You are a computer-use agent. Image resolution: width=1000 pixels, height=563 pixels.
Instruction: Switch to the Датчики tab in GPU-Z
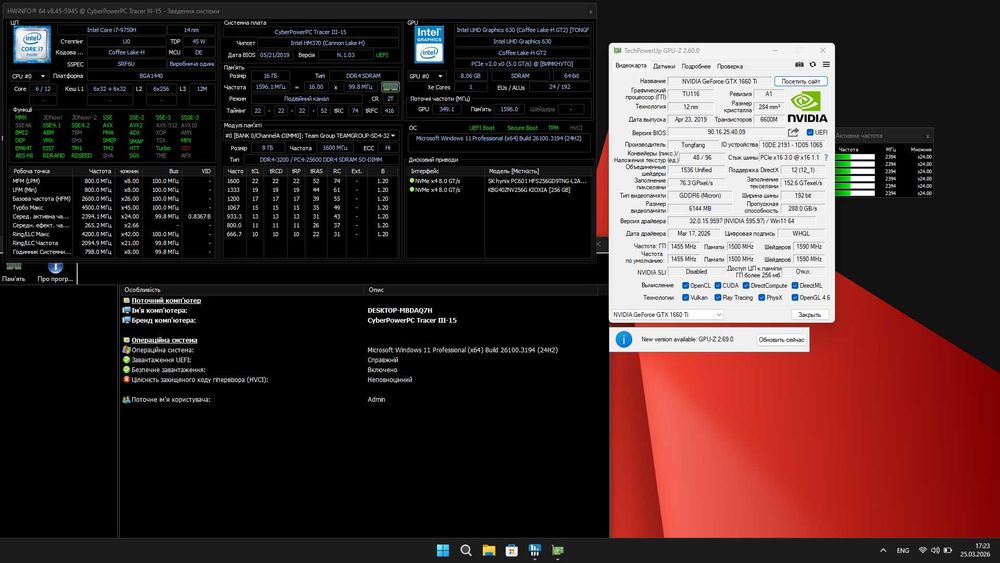tap(664, 66)
